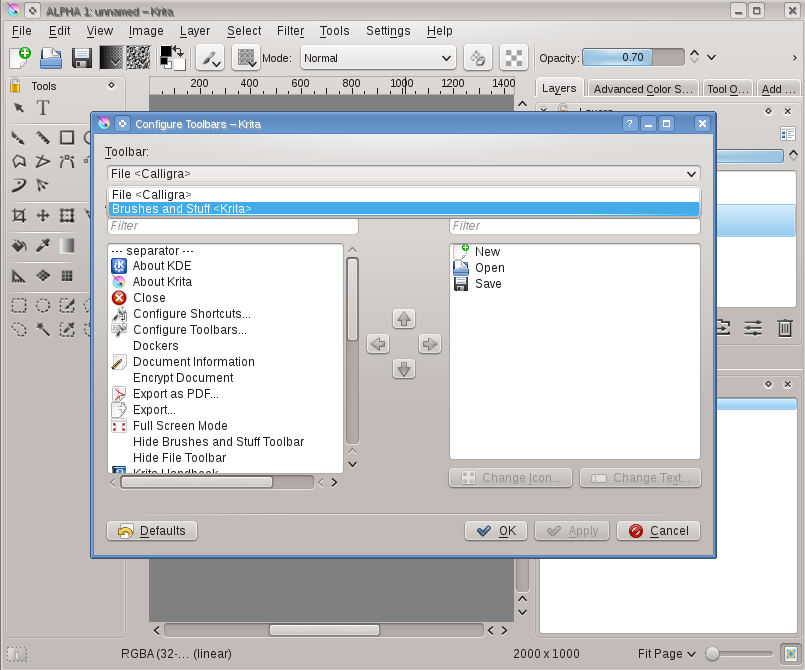Select the Freehand lasso selection tool
The image size is (805, 670).
19,329
